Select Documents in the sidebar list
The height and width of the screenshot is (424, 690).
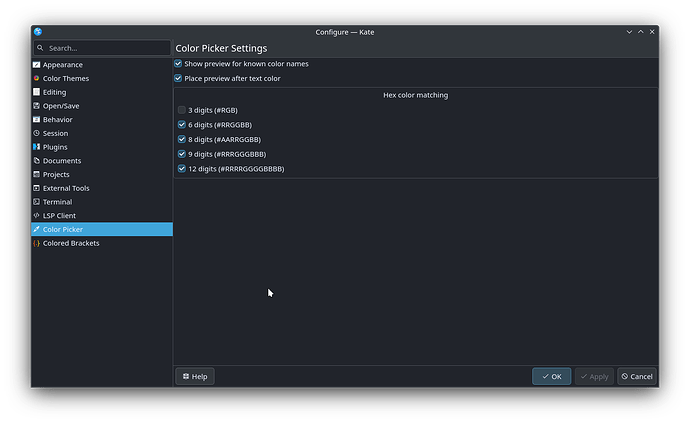[102, 161]
